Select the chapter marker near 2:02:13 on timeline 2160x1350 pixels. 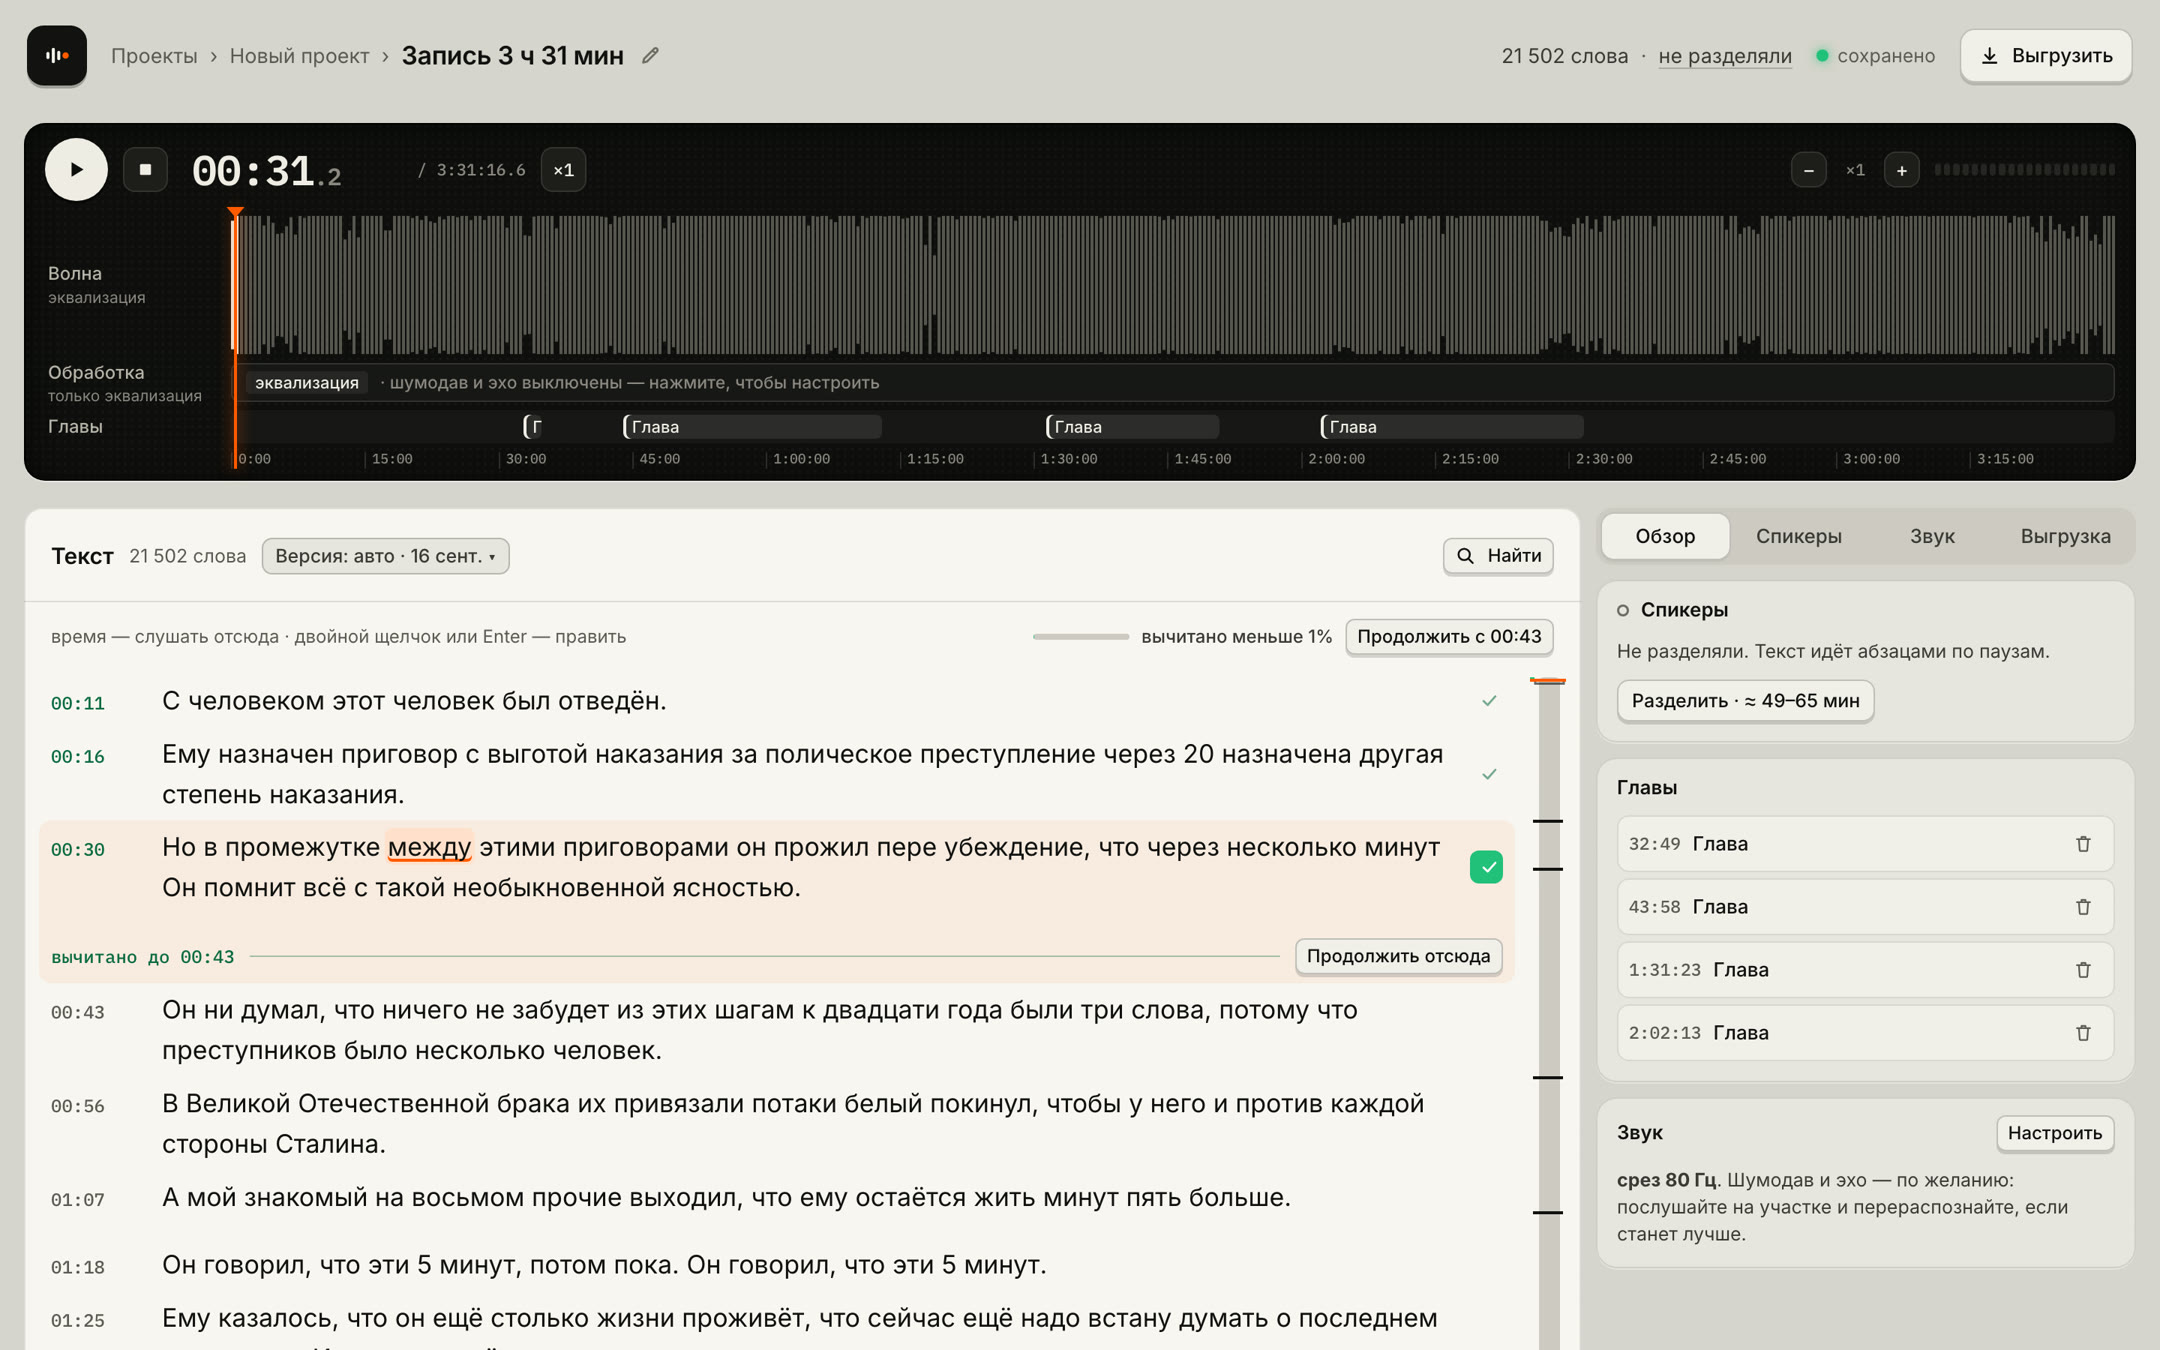click(x=1451, y=427)
